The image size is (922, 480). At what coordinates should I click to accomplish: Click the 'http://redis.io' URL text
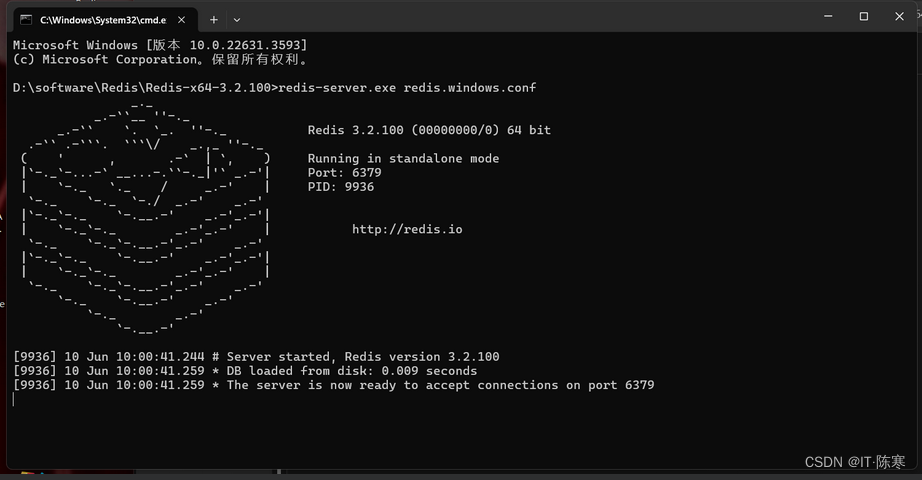[407, 229]
